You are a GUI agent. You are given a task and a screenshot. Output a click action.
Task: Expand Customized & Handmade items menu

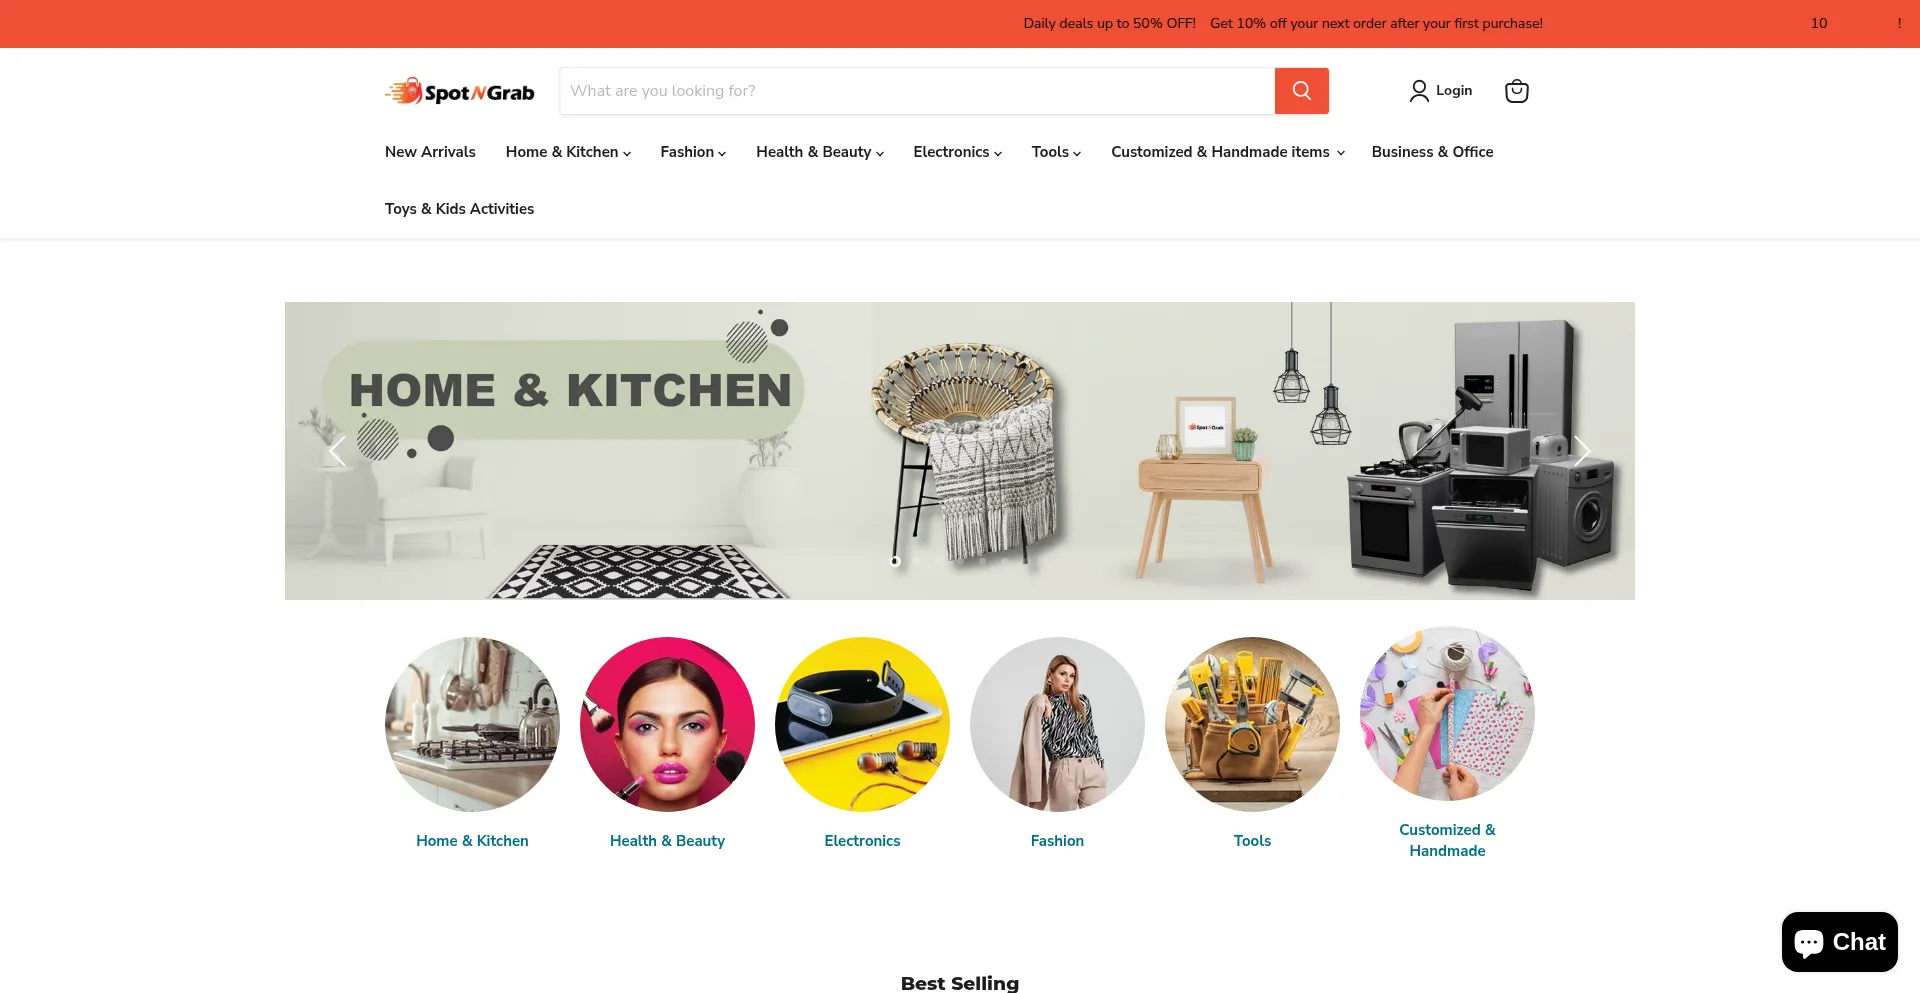(x=1228, y=152)
